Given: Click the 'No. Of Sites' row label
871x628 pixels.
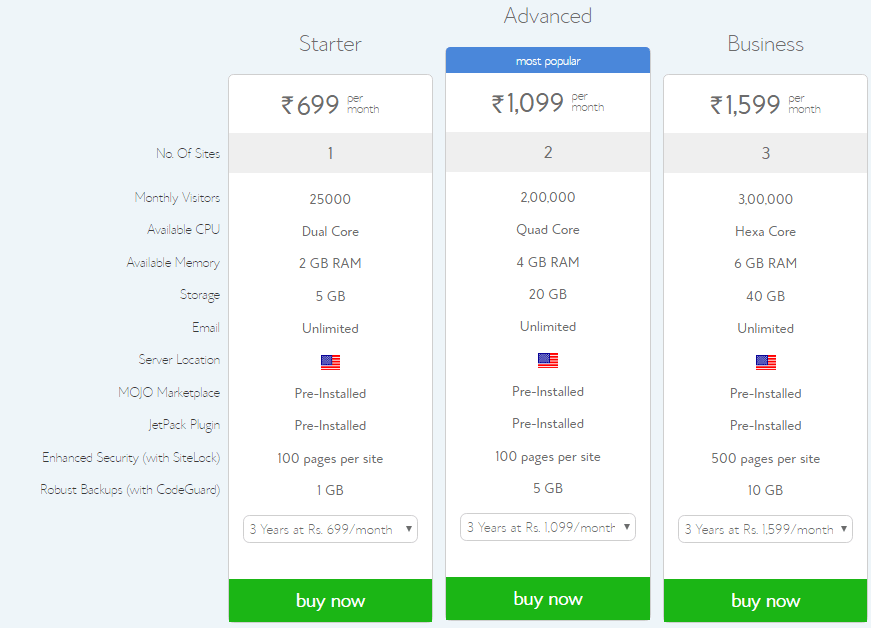Looking at the screenshot, I should [x=188, y=154].
